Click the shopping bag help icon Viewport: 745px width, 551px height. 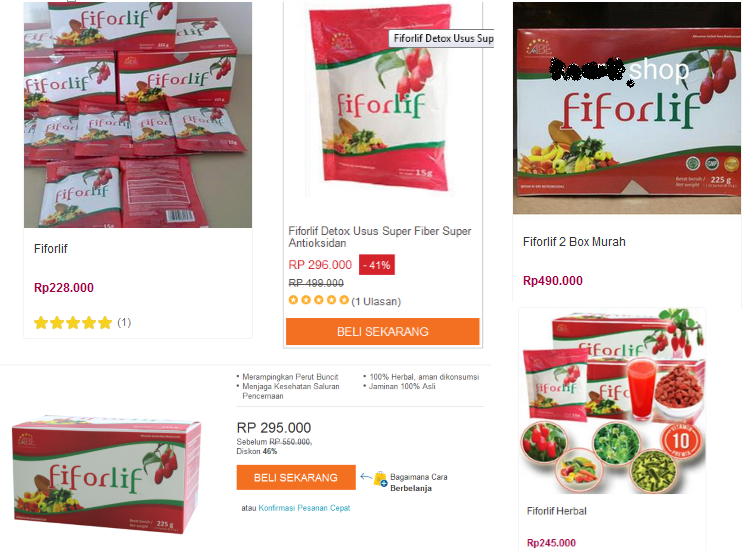coord(381,479)
